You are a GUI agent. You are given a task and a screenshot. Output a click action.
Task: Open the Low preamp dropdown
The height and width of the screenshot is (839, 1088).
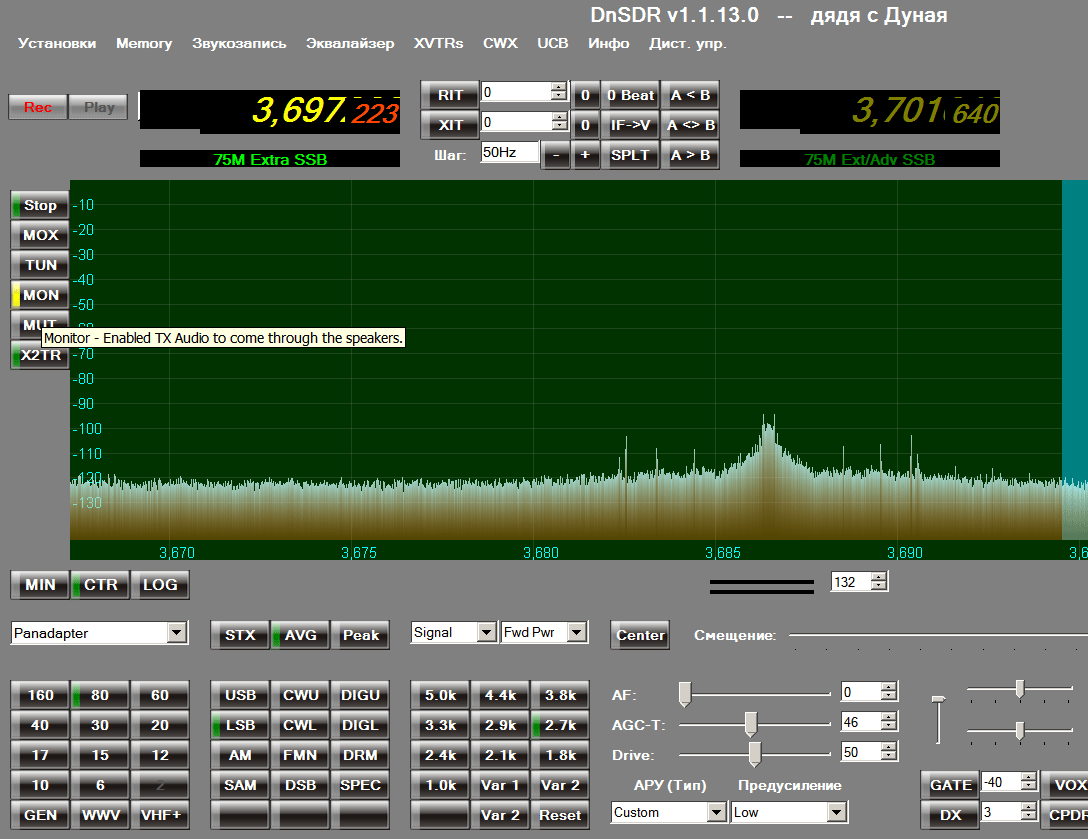tap(836, 812)
